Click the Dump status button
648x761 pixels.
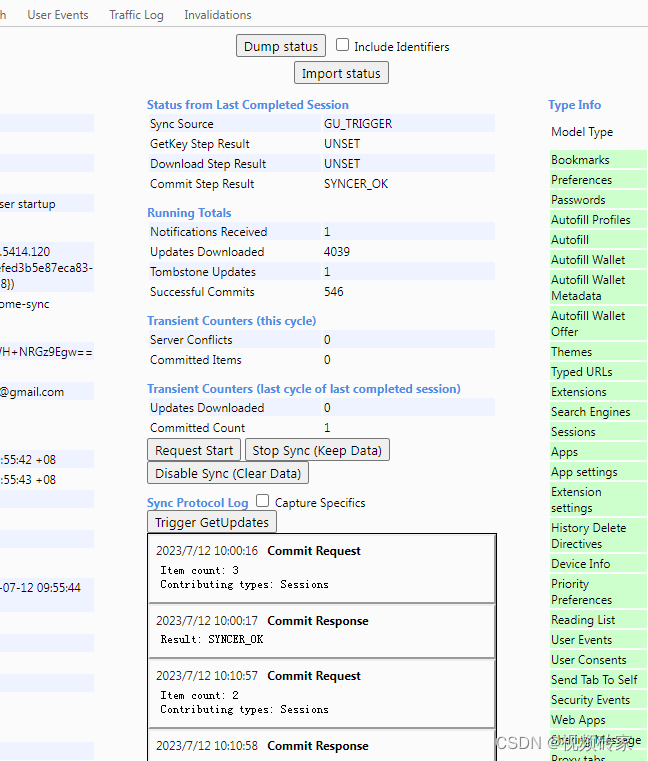[x=281, y=46]
